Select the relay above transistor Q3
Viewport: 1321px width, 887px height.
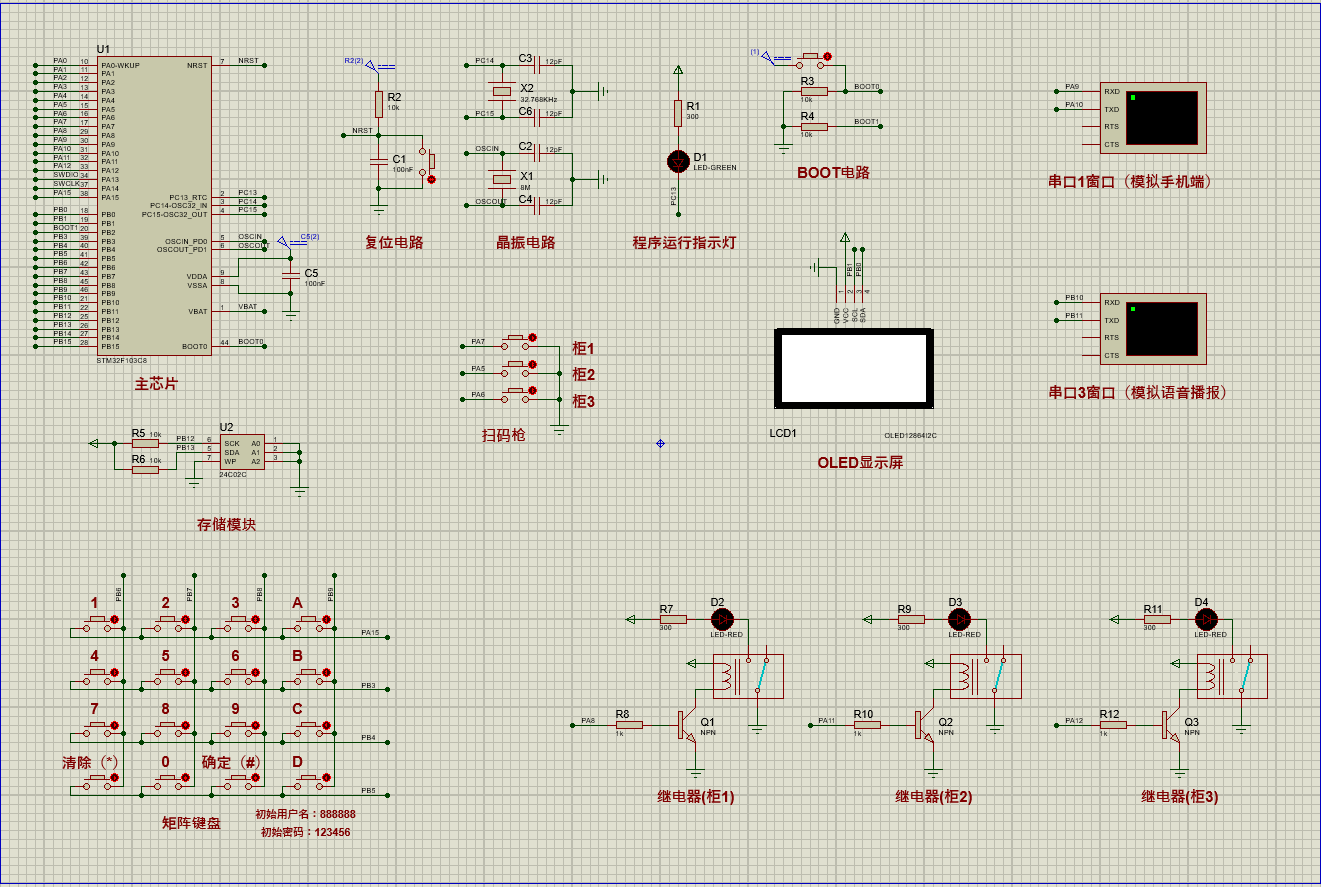point(1232,677)
